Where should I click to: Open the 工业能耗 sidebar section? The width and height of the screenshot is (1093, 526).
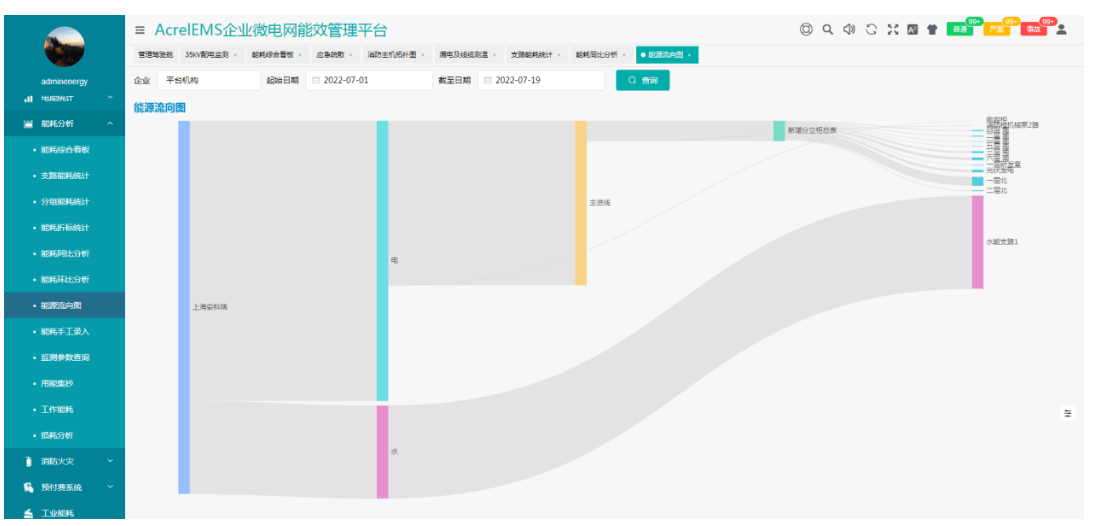click(65, 513)
